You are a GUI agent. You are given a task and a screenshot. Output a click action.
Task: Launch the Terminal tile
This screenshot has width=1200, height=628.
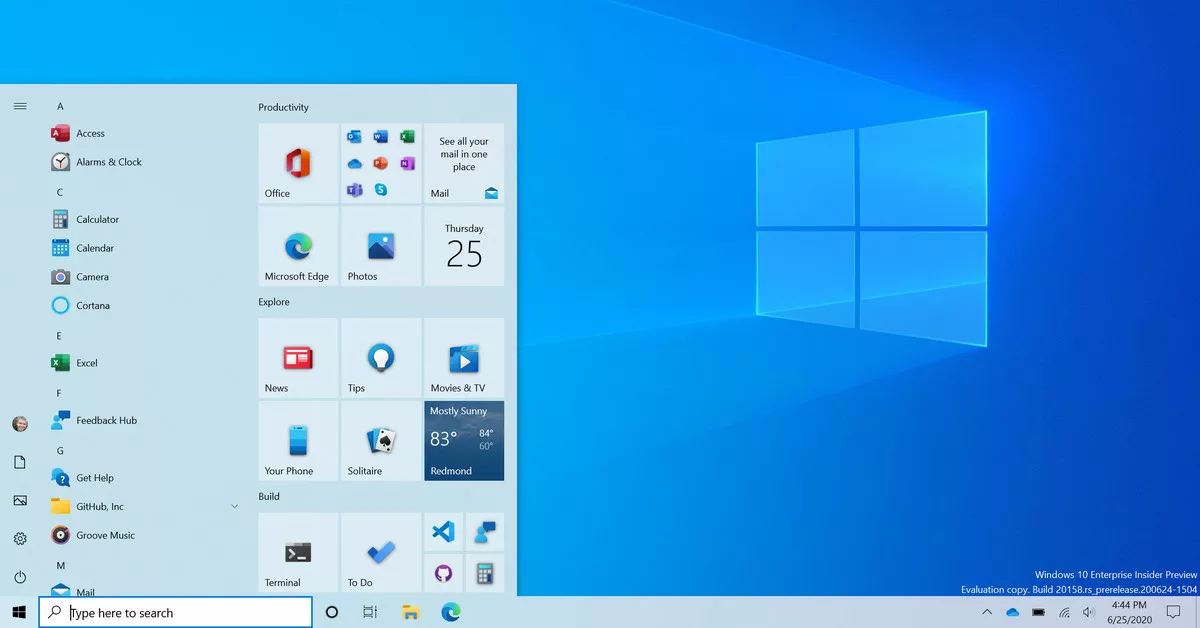click(x=298, y=553)
